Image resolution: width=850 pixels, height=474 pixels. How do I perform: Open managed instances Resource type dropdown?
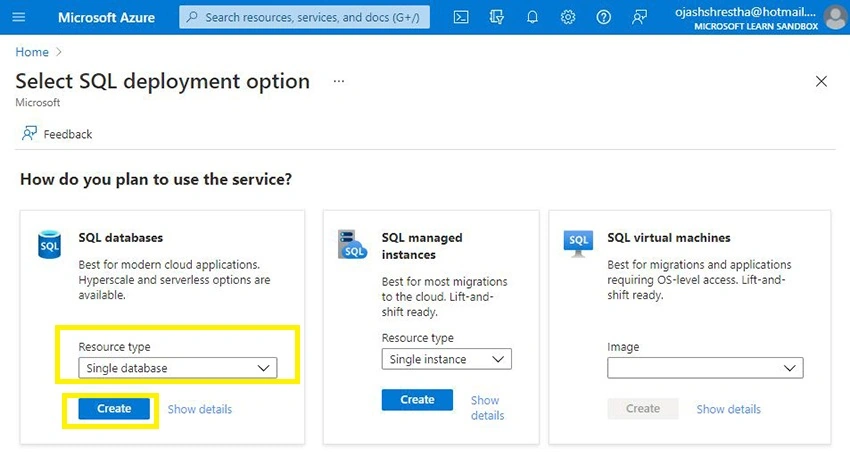(x=447, y=359)
